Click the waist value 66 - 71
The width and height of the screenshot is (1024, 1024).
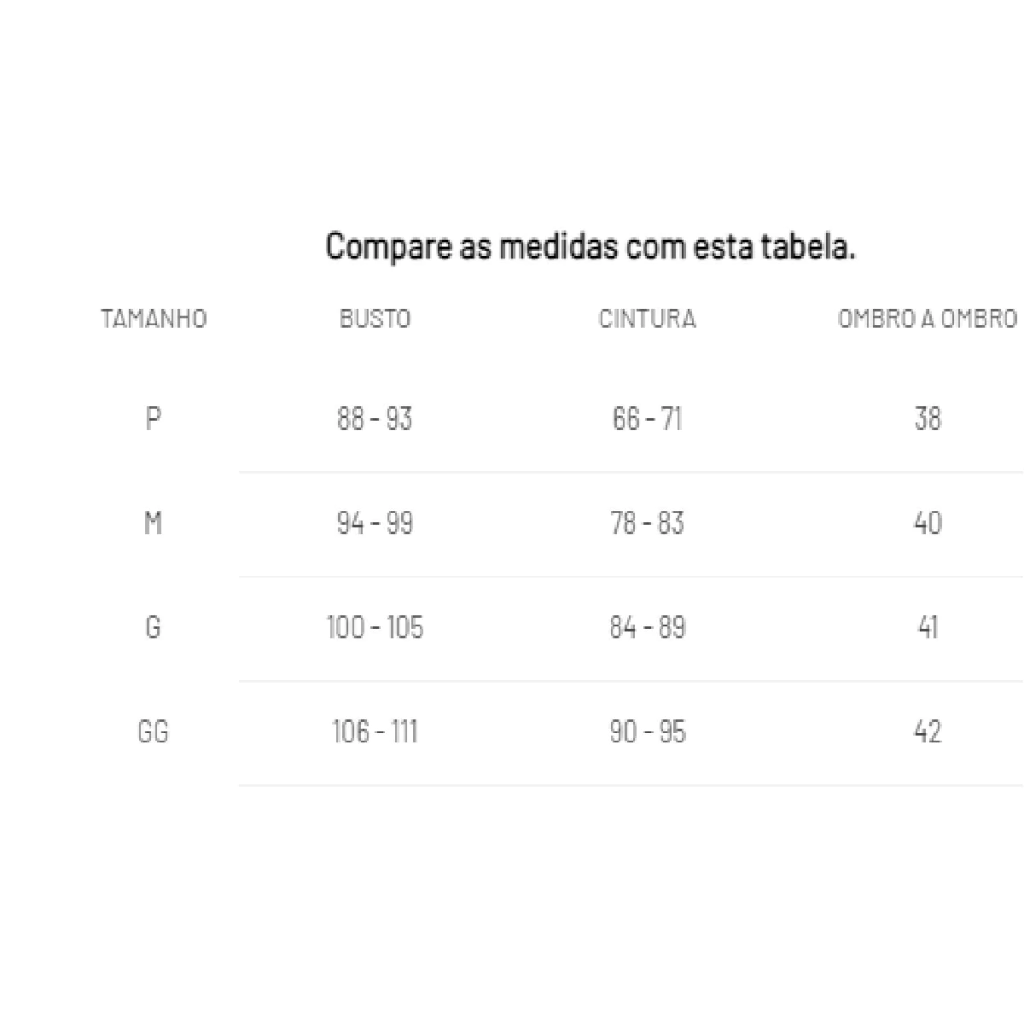coord(647,419)
